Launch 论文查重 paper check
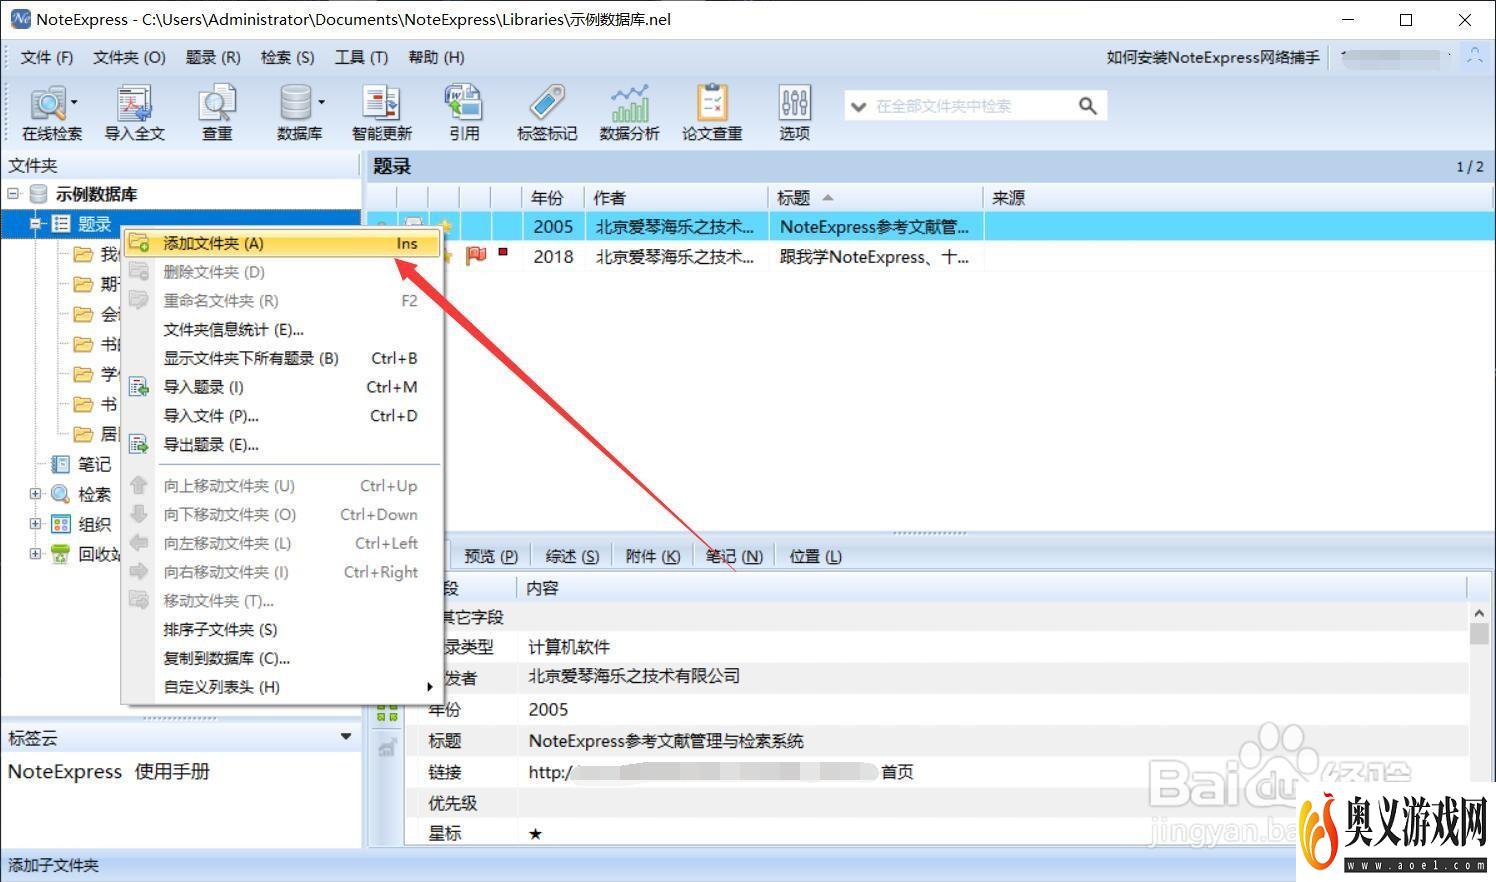The height and width of the screenshot is (882, 1496). [712, 112]
